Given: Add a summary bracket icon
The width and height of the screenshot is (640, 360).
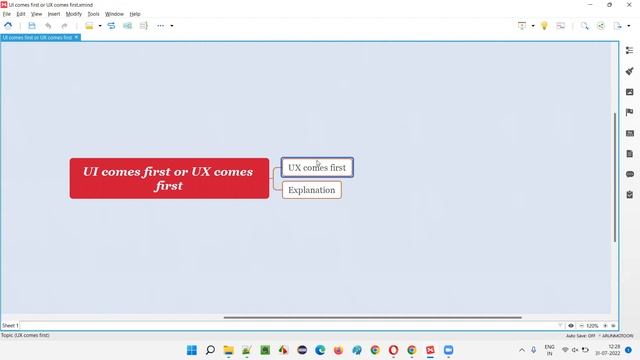Looking at the screenshot, I should [x=144, y=26].
